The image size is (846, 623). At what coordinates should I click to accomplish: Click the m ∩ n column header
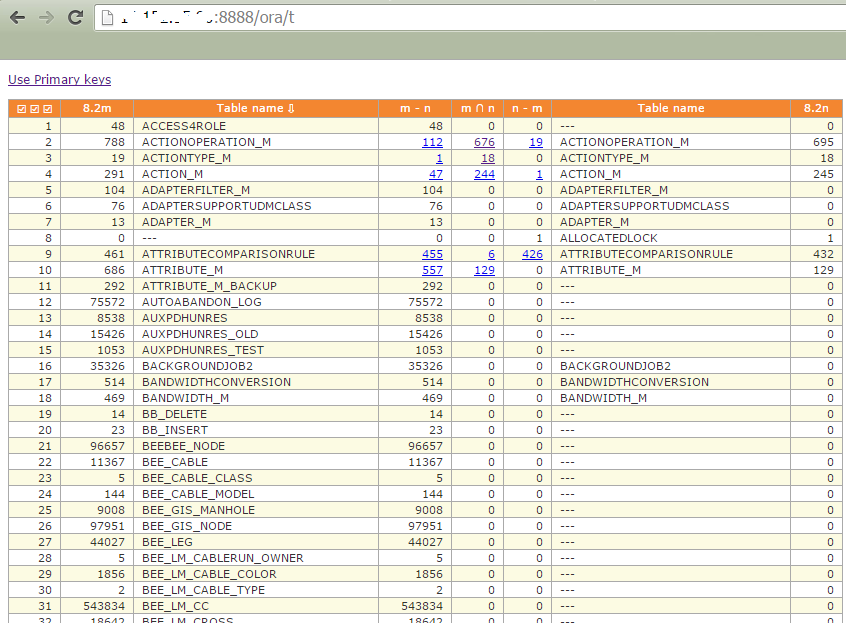(x=476, y=108)
